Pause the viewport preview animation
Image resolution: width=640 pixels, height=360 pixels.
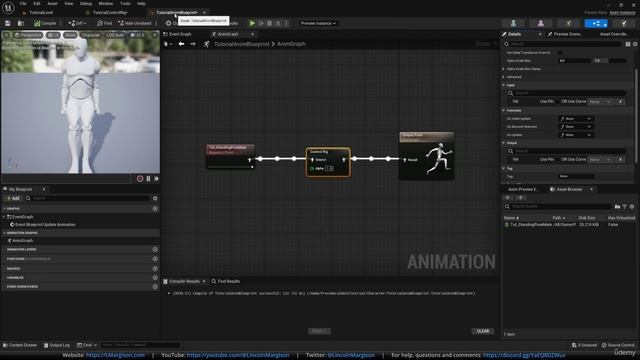(x=148, y=179)
